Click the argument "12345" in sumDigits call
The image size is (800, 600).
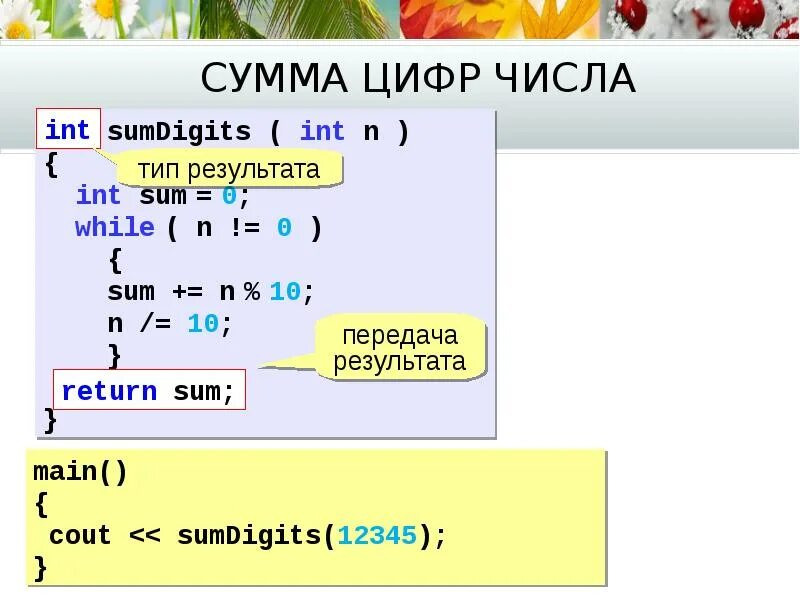[377, 536]
